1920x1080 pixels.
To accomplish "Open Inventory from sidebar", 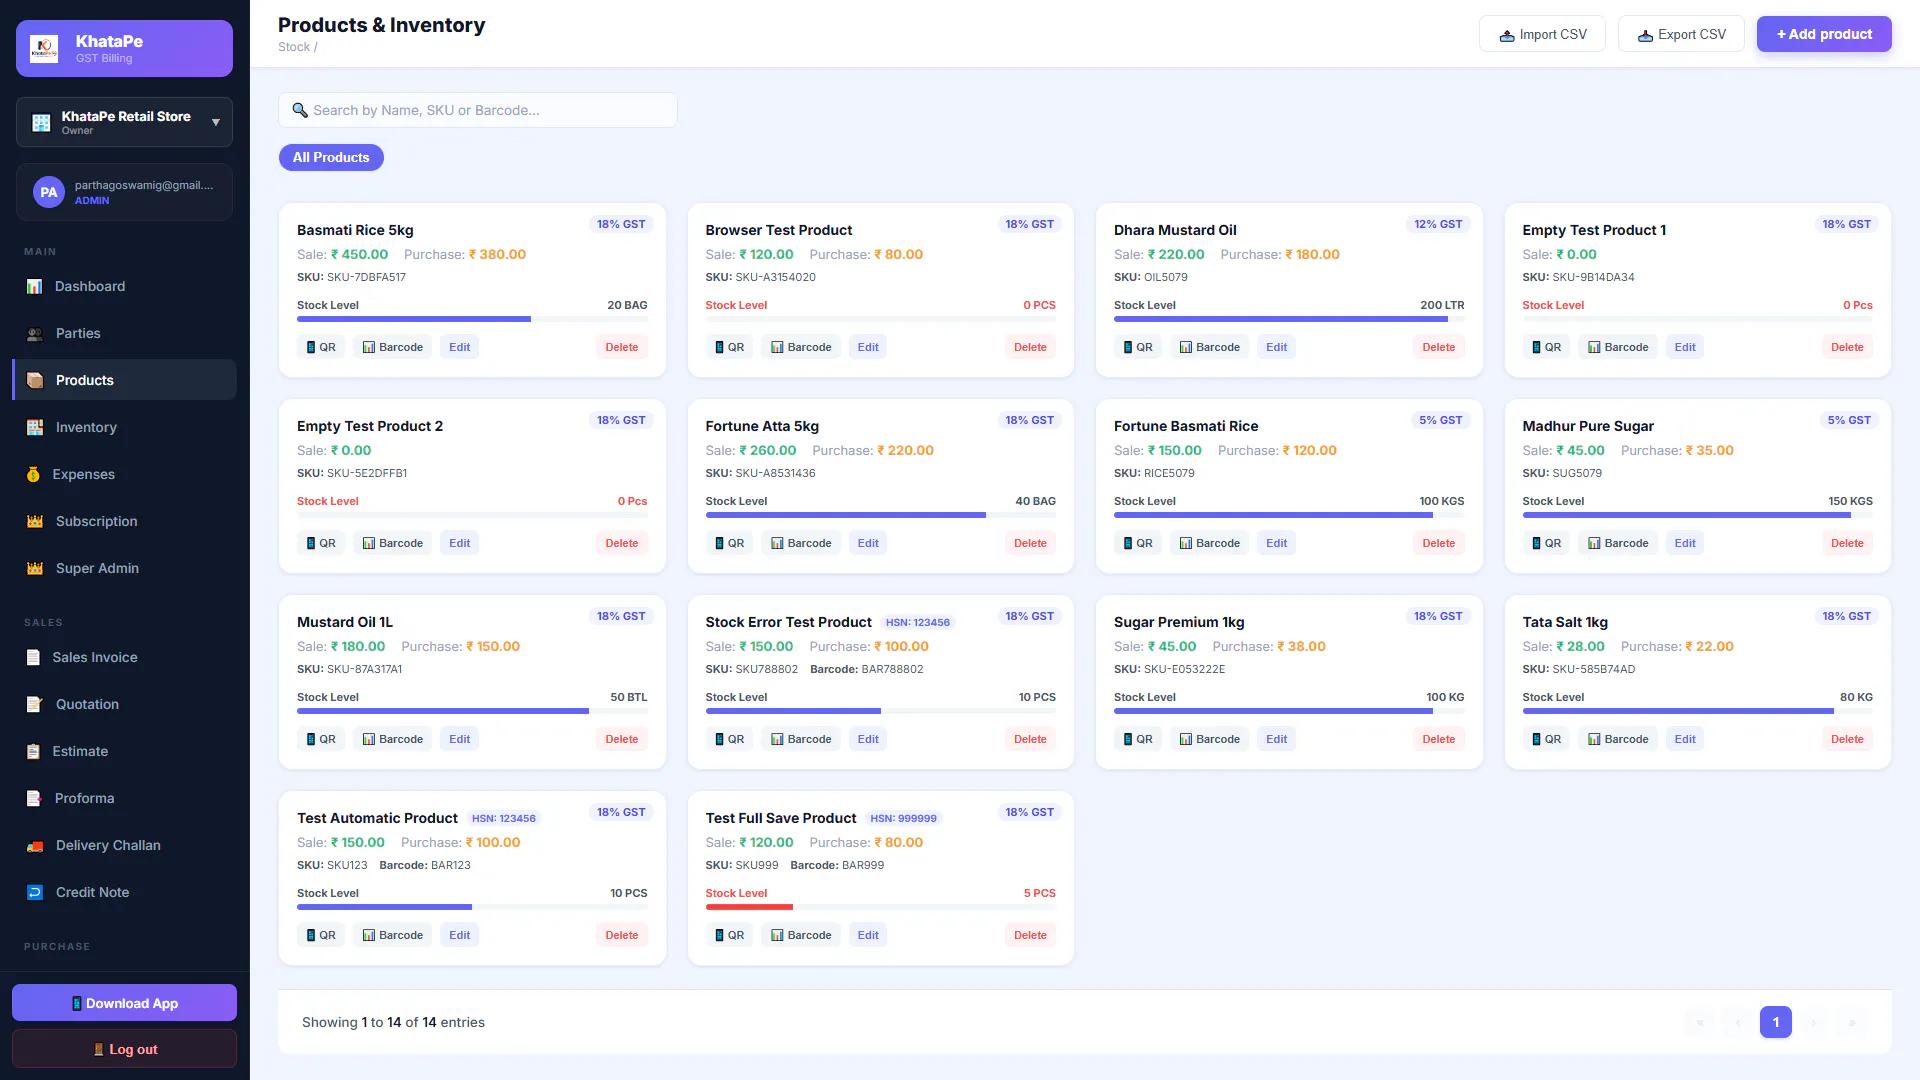I will (124, 427).
